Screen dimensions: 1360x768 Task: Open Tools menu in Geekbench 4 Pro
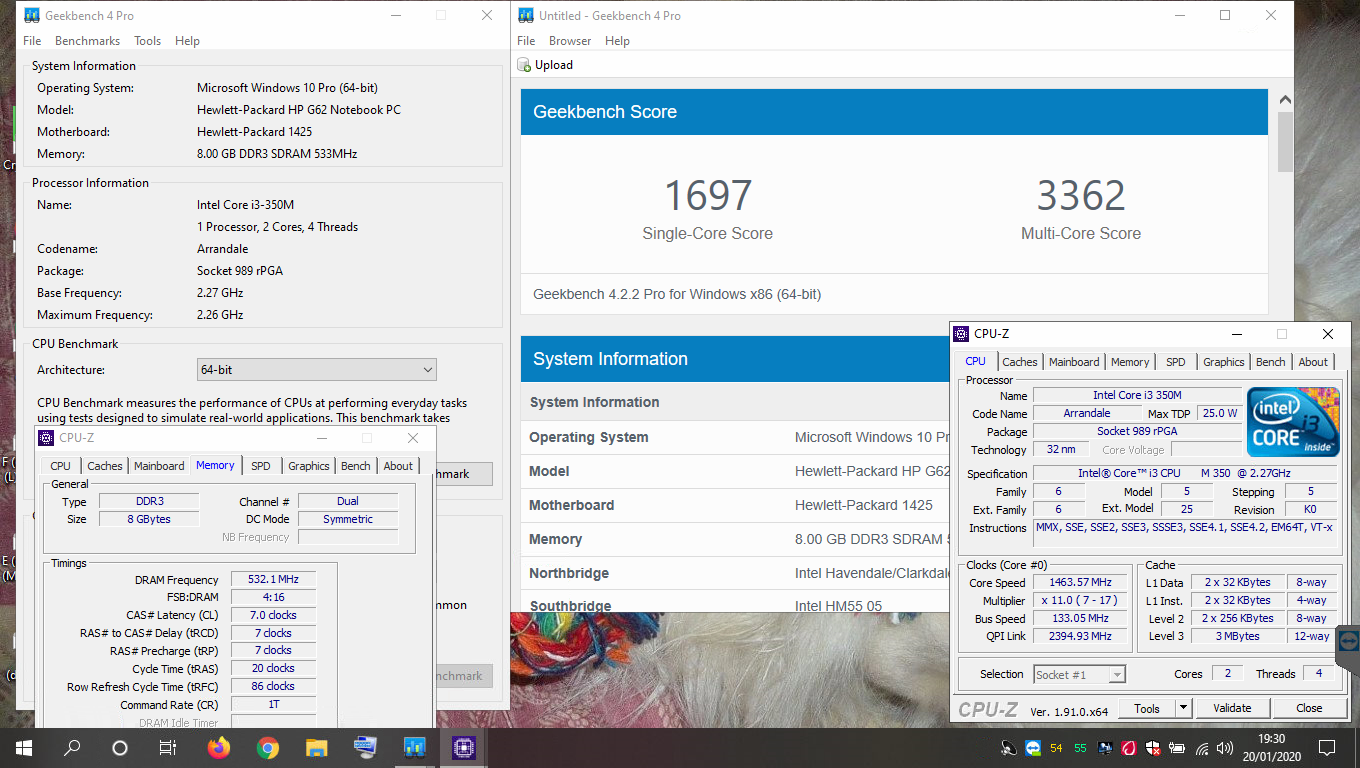coord(147,41)
